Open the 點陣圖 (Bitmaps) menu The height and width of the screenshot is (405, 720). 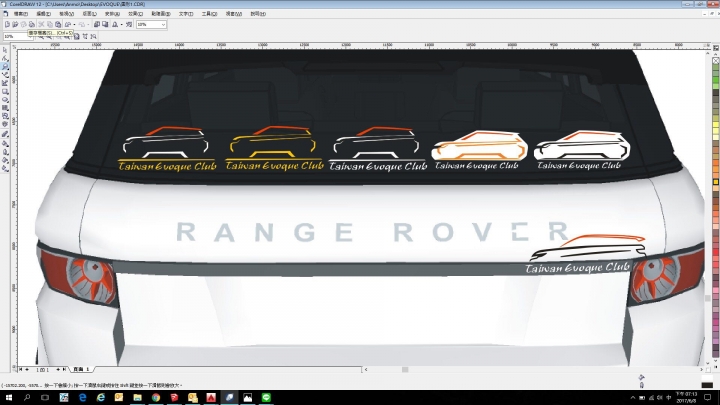click(x=161, y=14)
